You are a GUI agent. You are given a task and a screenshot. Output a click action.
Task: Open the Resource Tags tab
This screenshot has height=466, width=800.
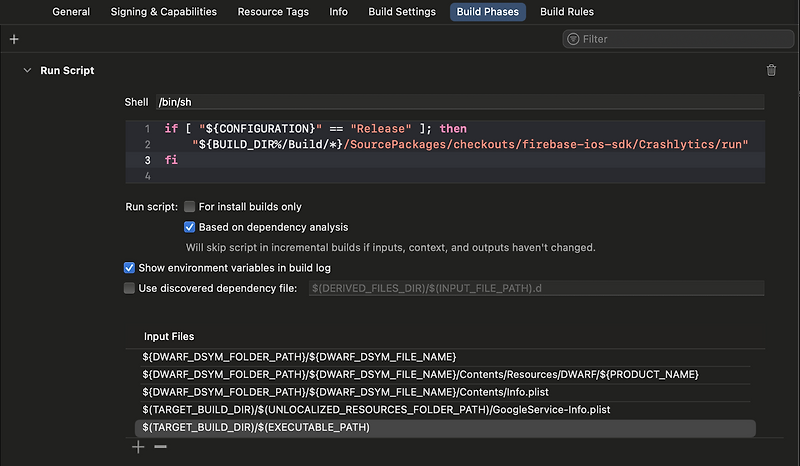pyautogui.click(x=273, y=12)
